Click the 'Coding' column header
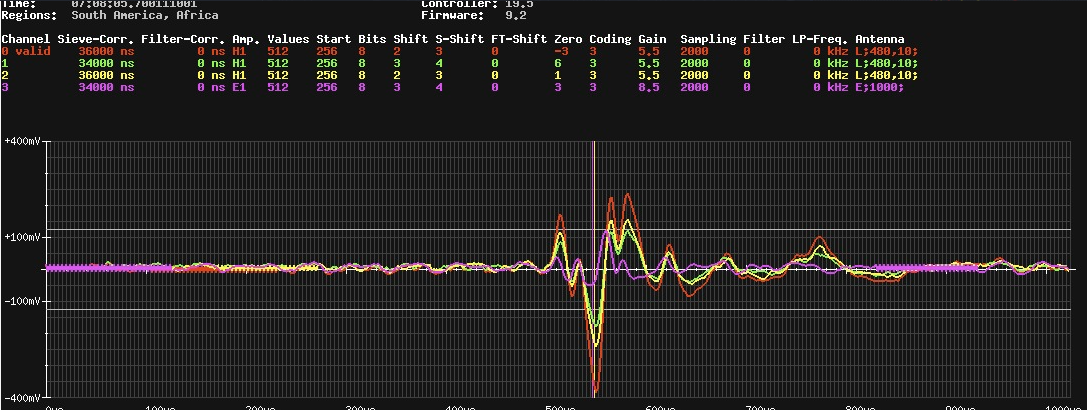 click(x=610, y=40)
